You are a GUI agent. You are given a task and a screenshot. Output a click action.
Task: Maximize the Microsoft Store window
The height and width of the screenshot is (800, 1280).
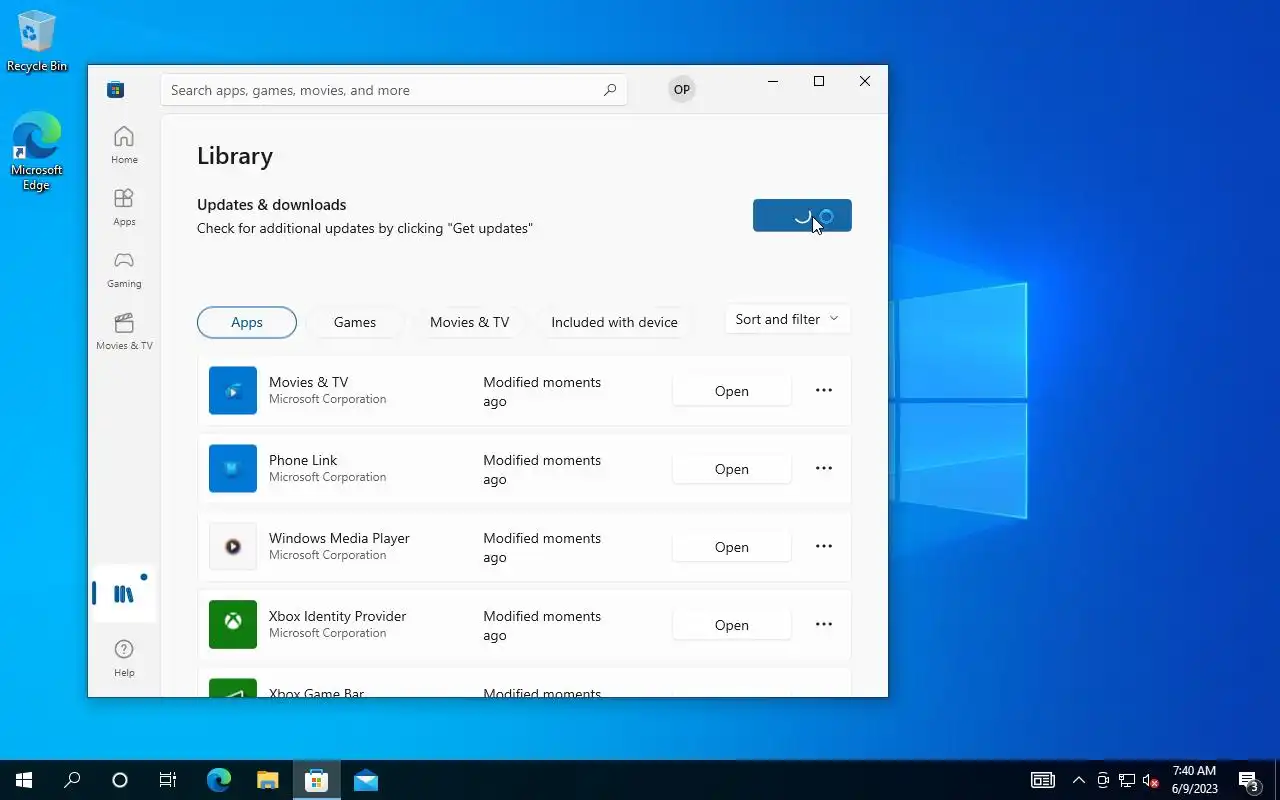[819, 81]
